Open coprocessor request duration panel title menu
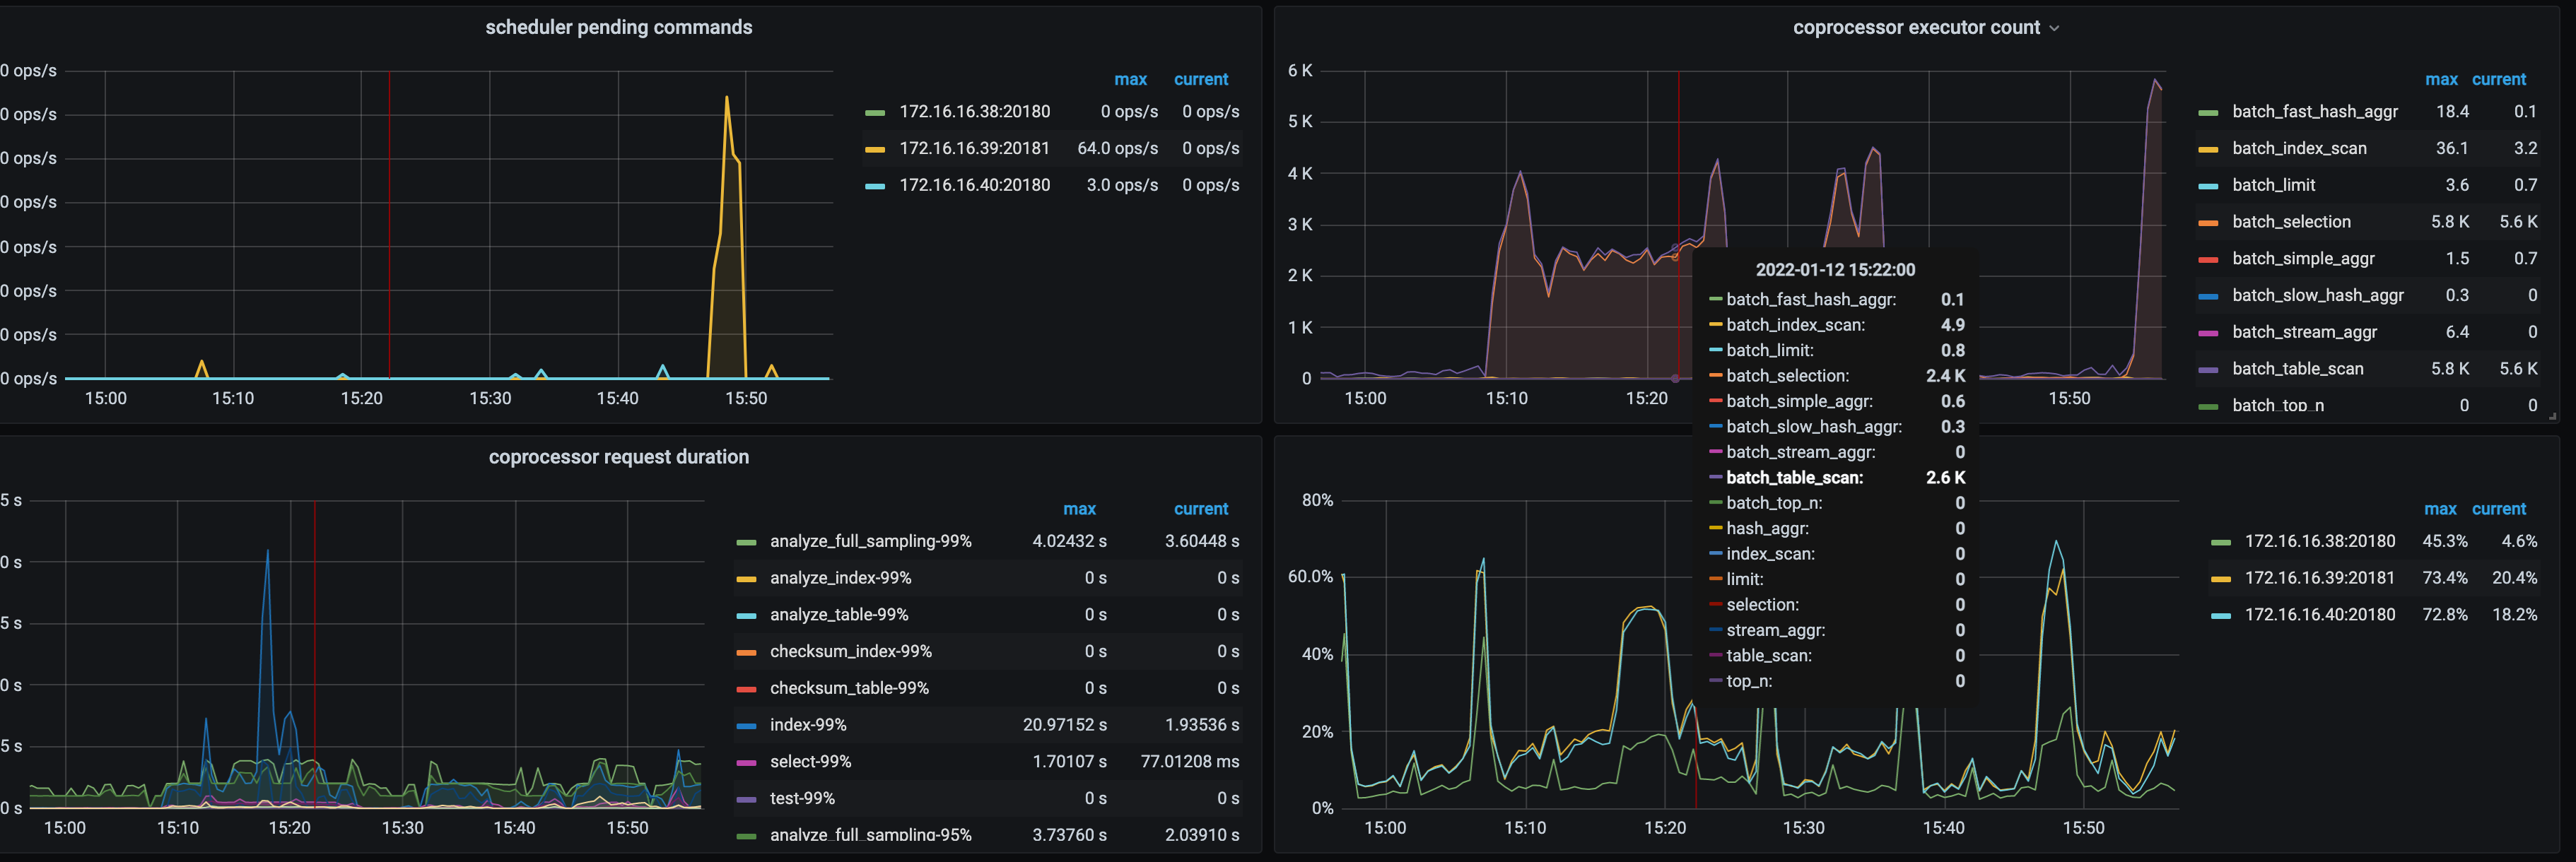 pyautogui.click(x=618, y=457)
